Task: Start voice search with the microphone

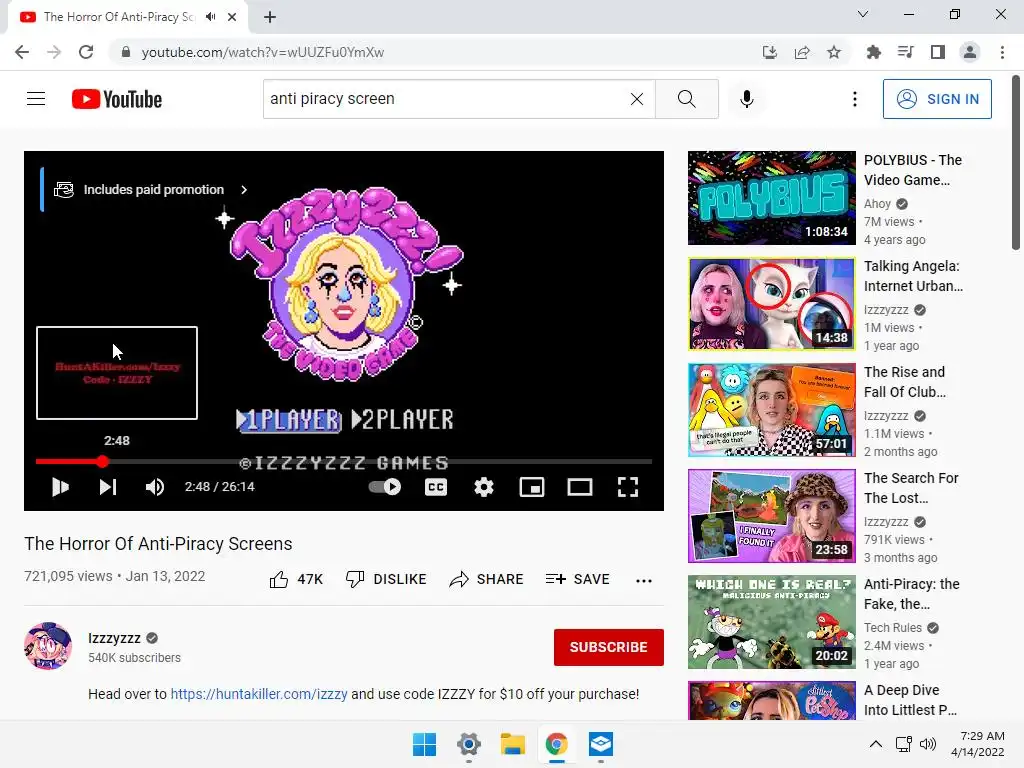Action: click(746, 99)
